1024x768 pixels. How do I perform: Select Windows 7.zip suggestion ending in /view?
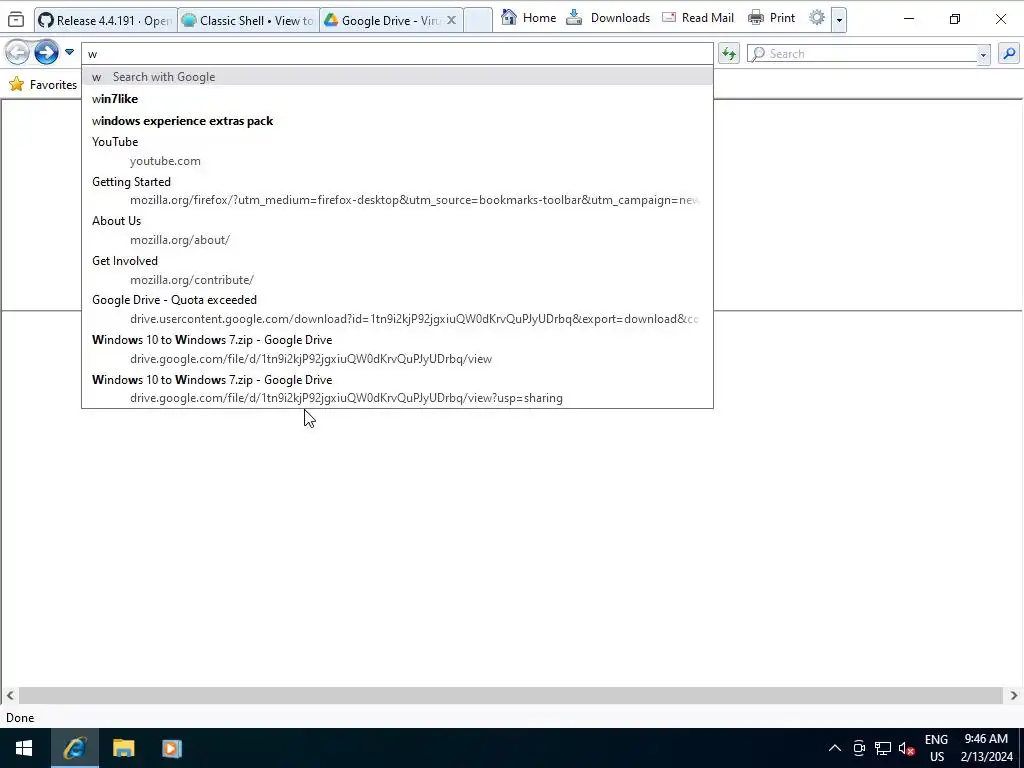click(397, 349)
